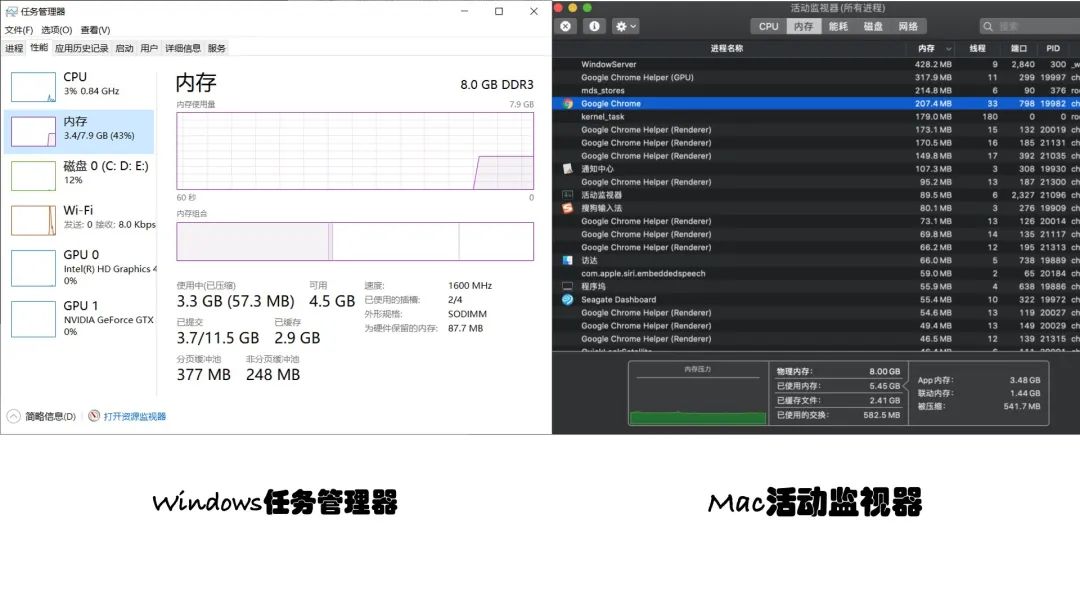Switch to the 详细信息 tab
The width and height of the screenshot is (1080, 608).
(x=183, y=48)
